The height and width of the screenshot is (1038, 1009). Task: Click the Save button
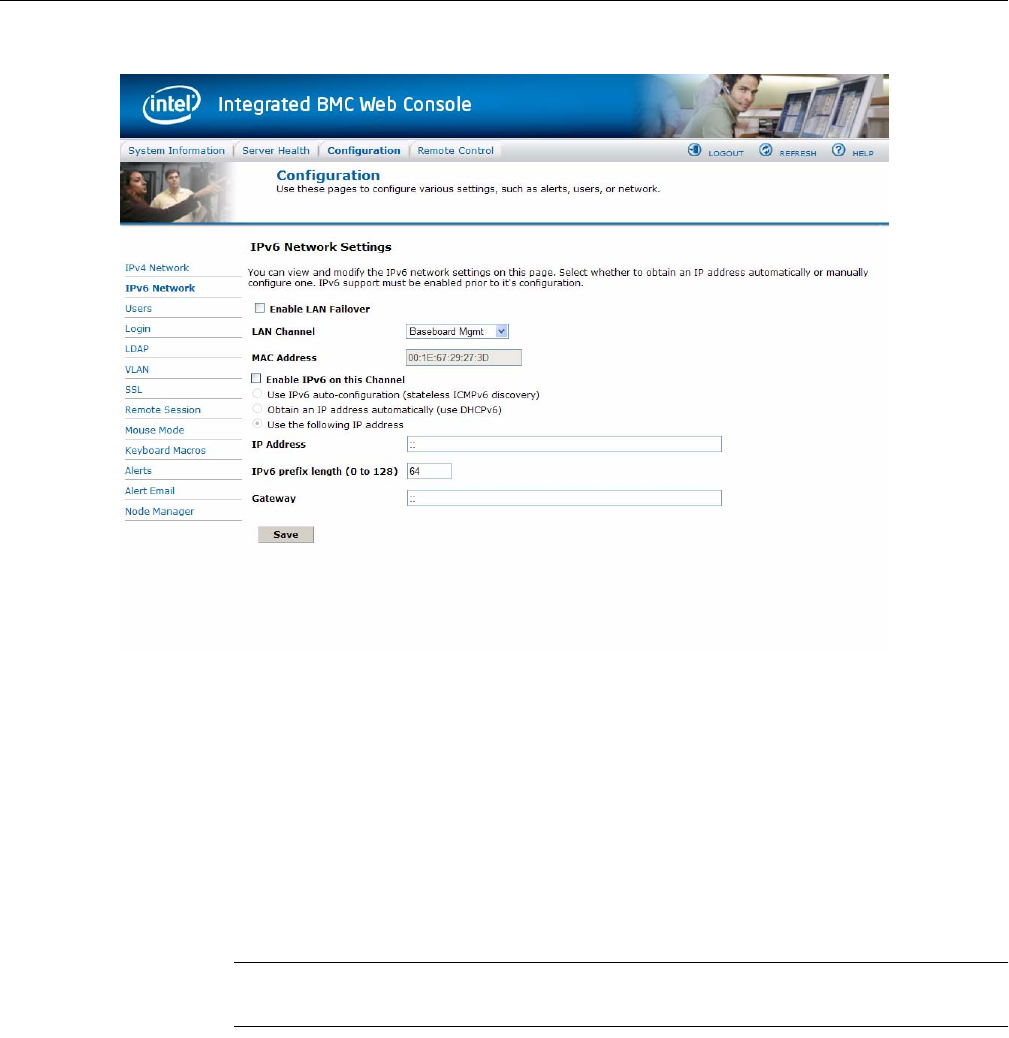tap(285, 535)
